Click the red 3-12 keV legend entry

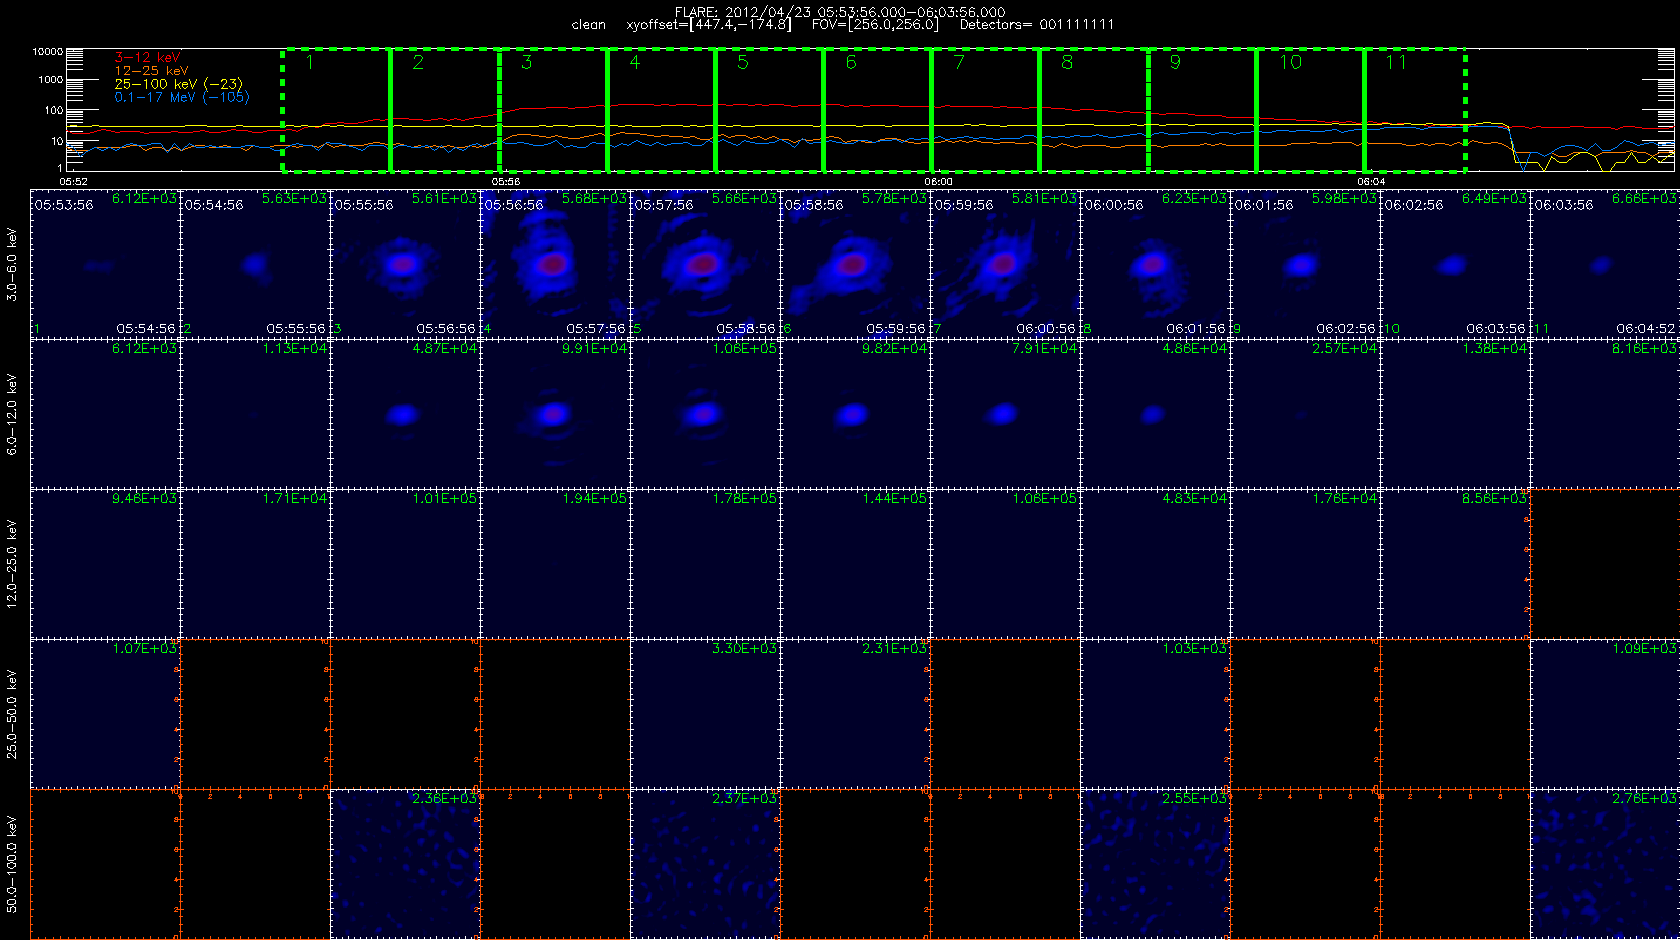pos(147,58)
